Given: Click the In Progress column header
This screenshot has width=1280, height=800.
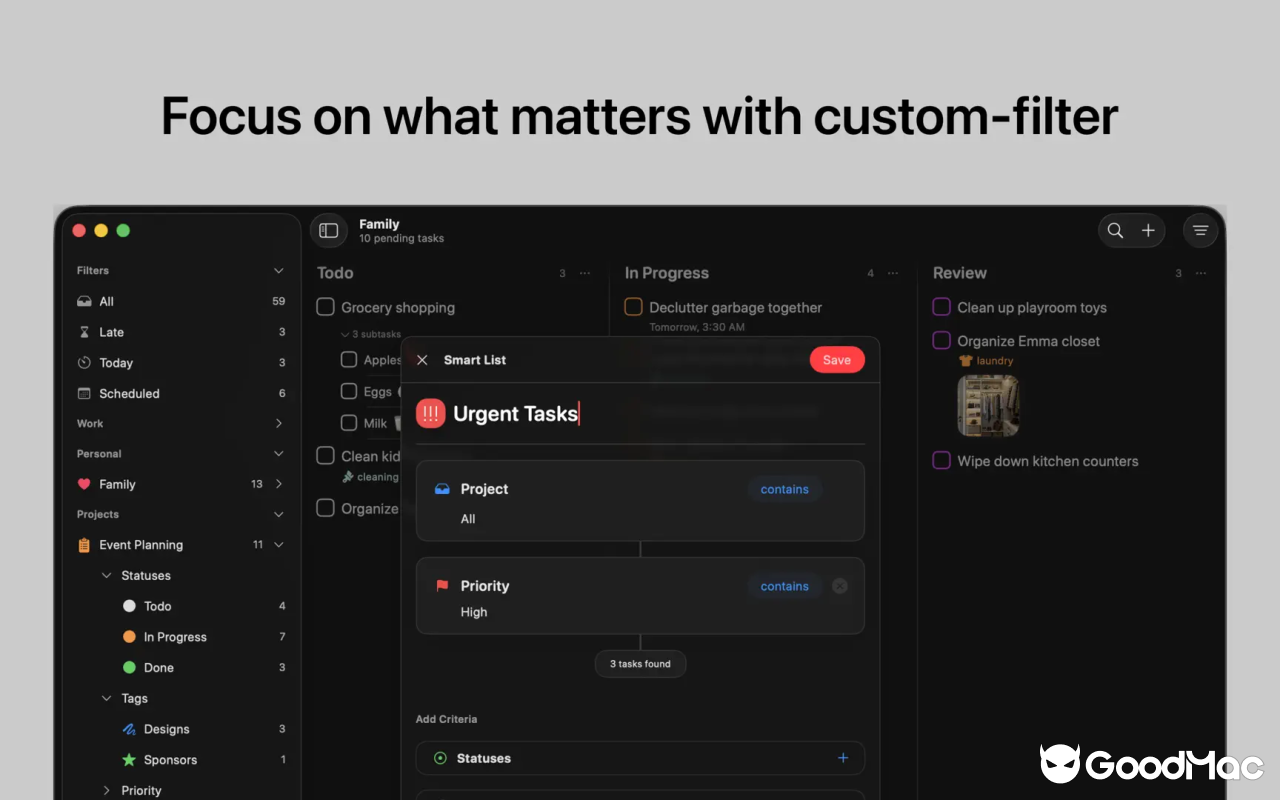Looking at the screenshot, I should (x=667, y=273).
